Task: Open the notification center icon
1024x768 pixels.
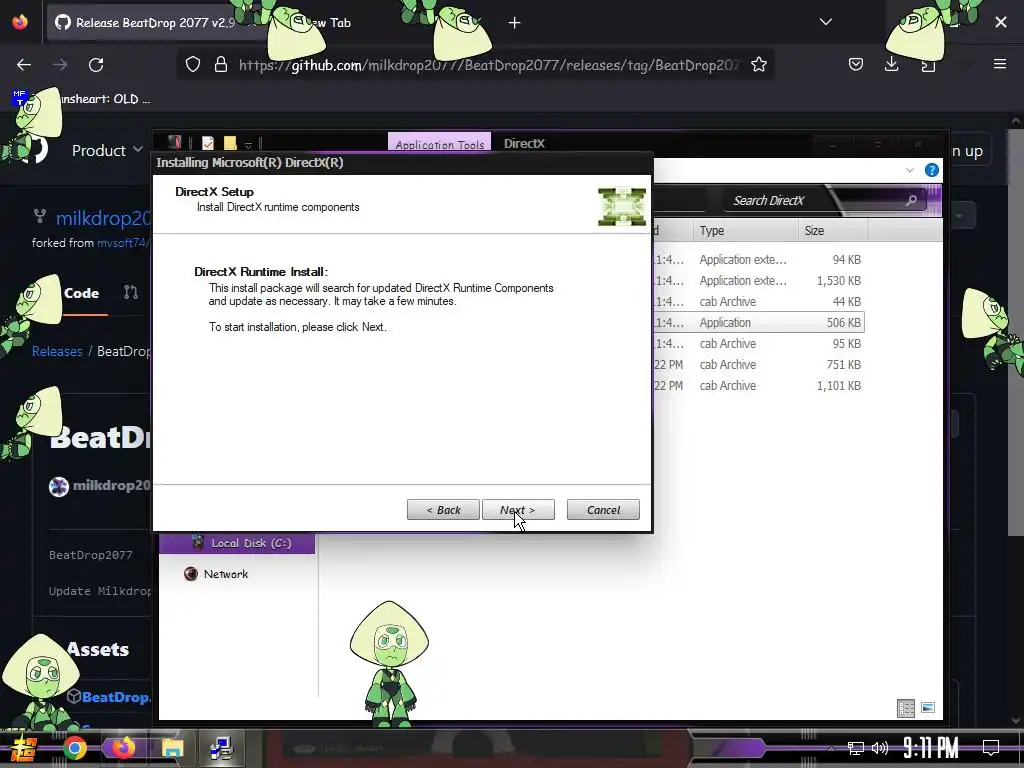Action: click(991, 748)
